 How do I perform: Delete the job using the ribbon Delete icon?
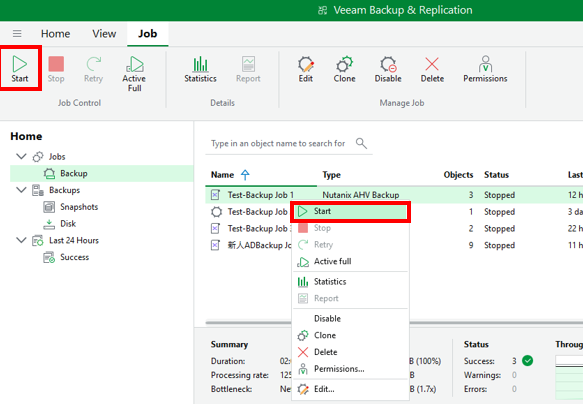432,69
